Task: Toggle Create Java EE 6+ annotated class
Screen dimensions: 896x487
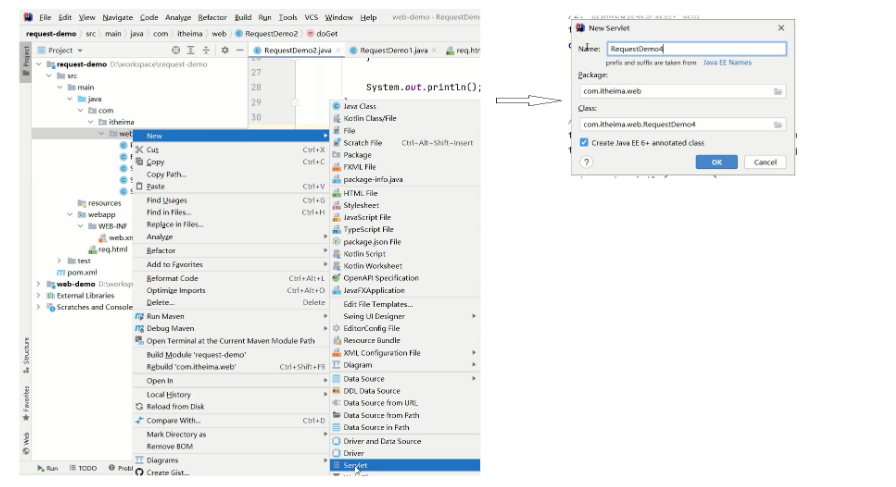Action: point(584,143)
